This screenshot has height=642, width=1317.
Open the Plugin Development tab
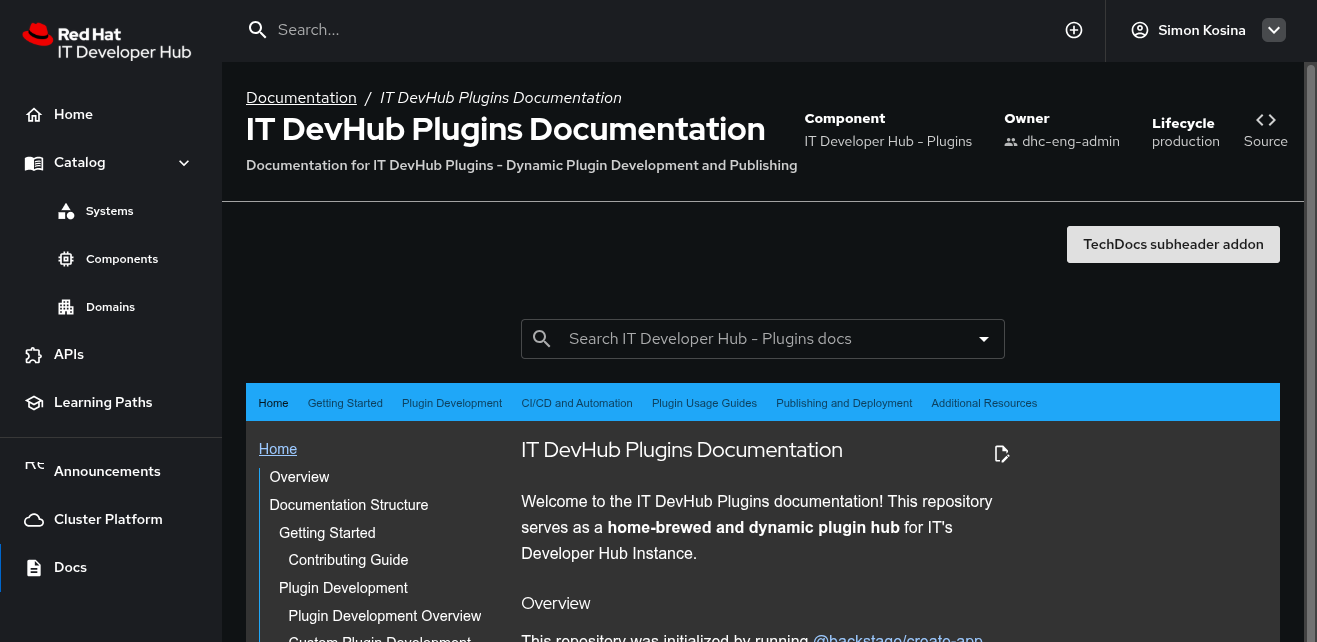[x=452, y=403]
